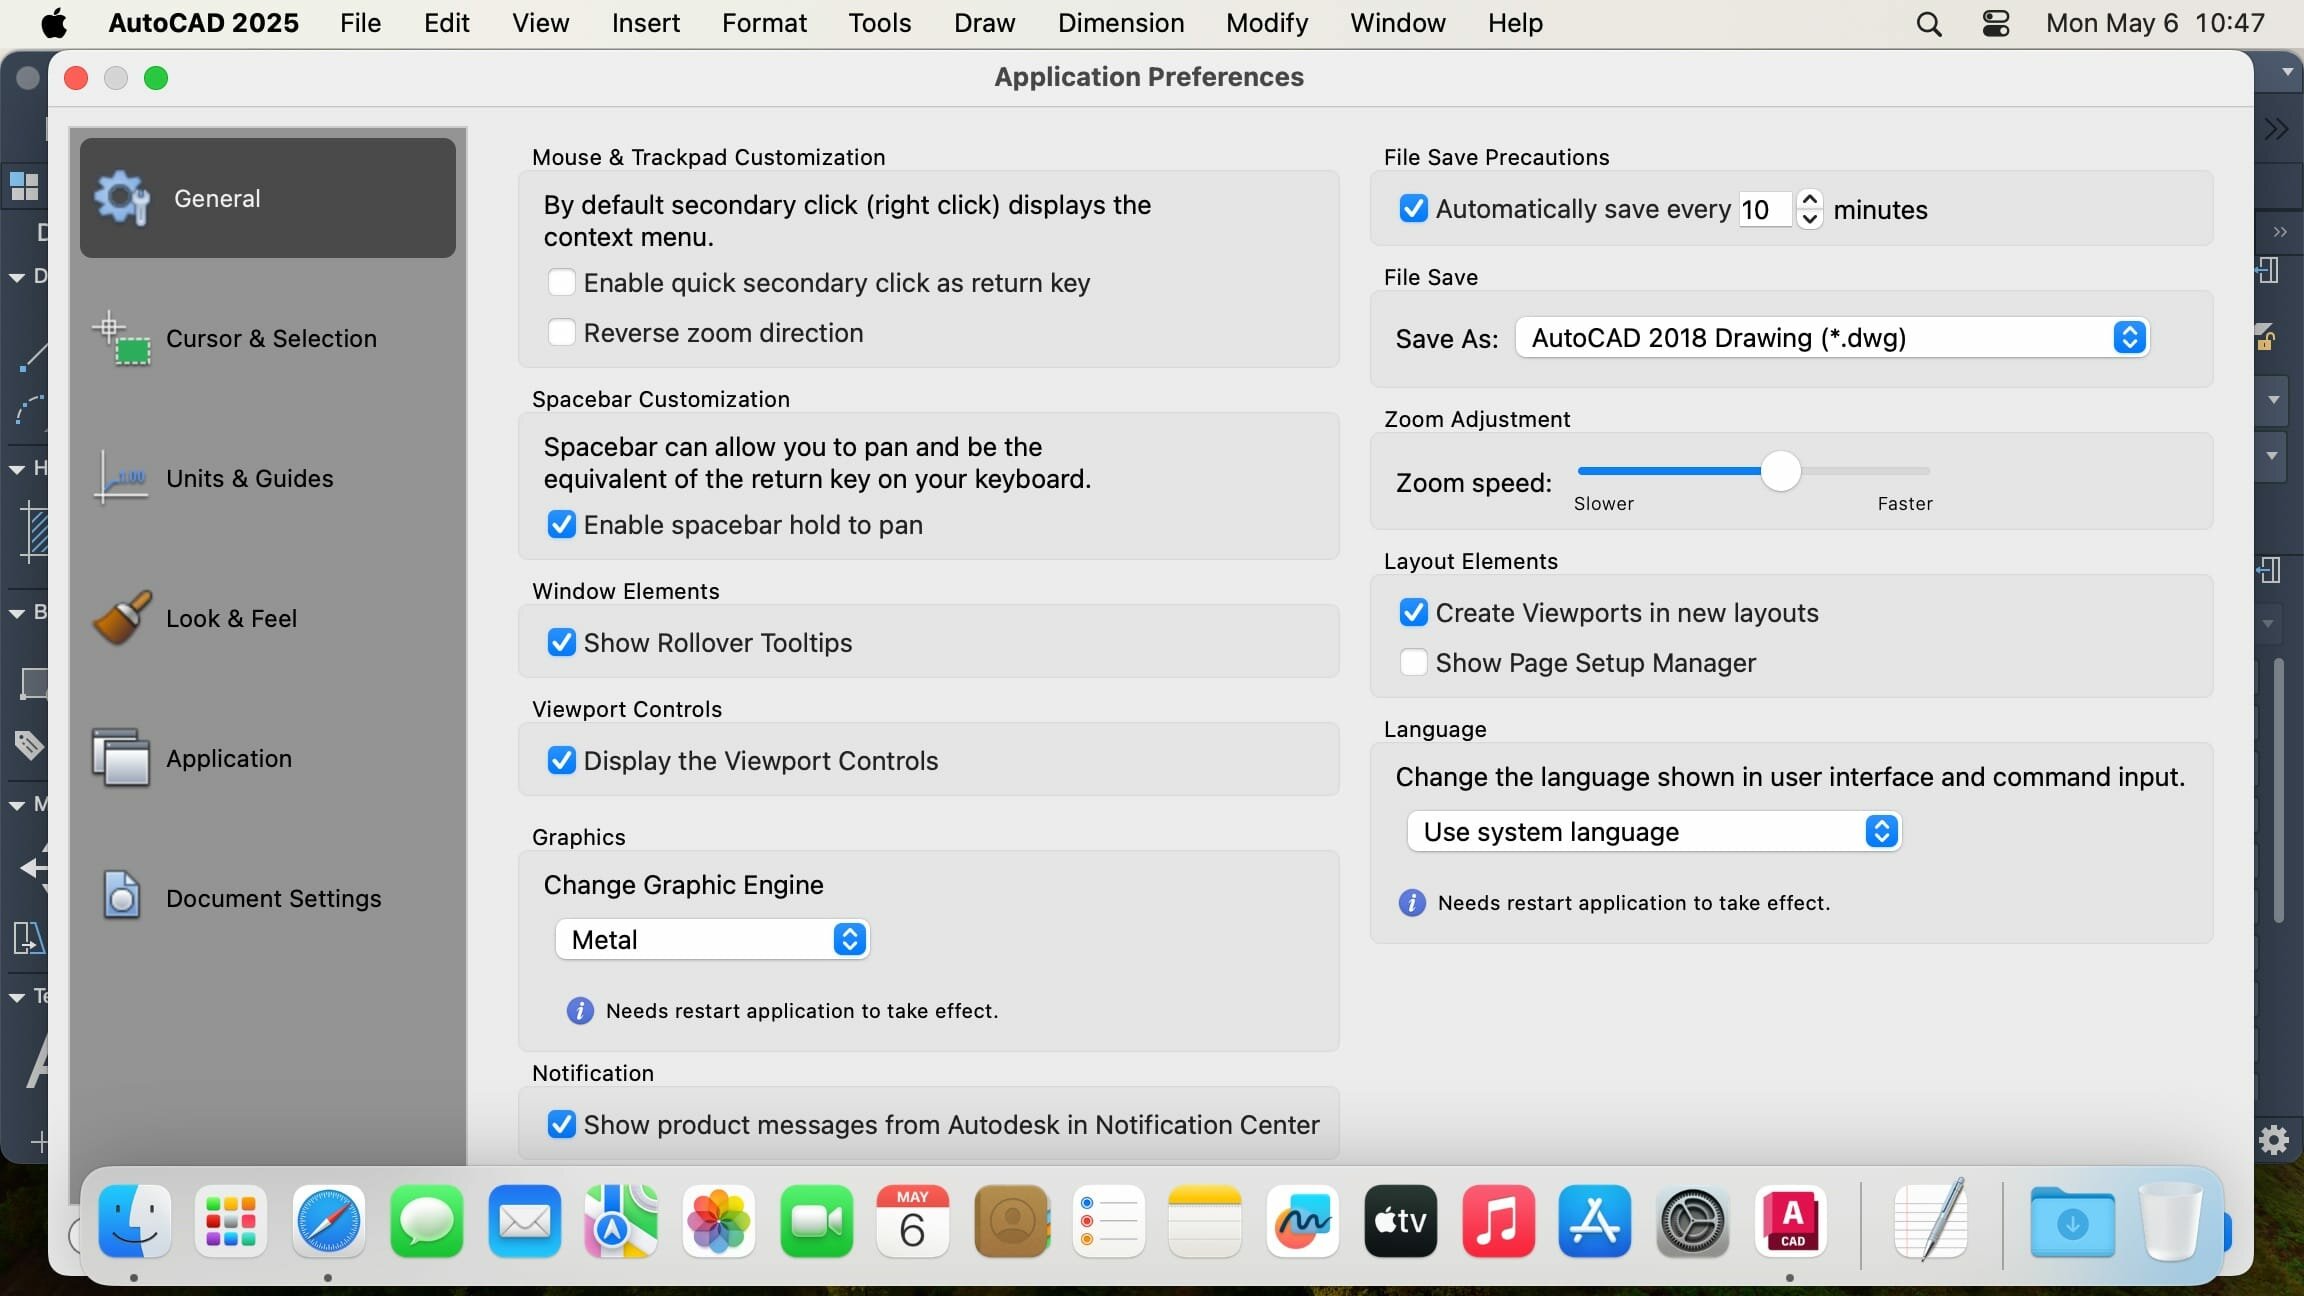The height and width of the screenshot is (1296, 2304).
Task: Open the Application preferences section
Action: pyautogui.click(x=268, y=758)
